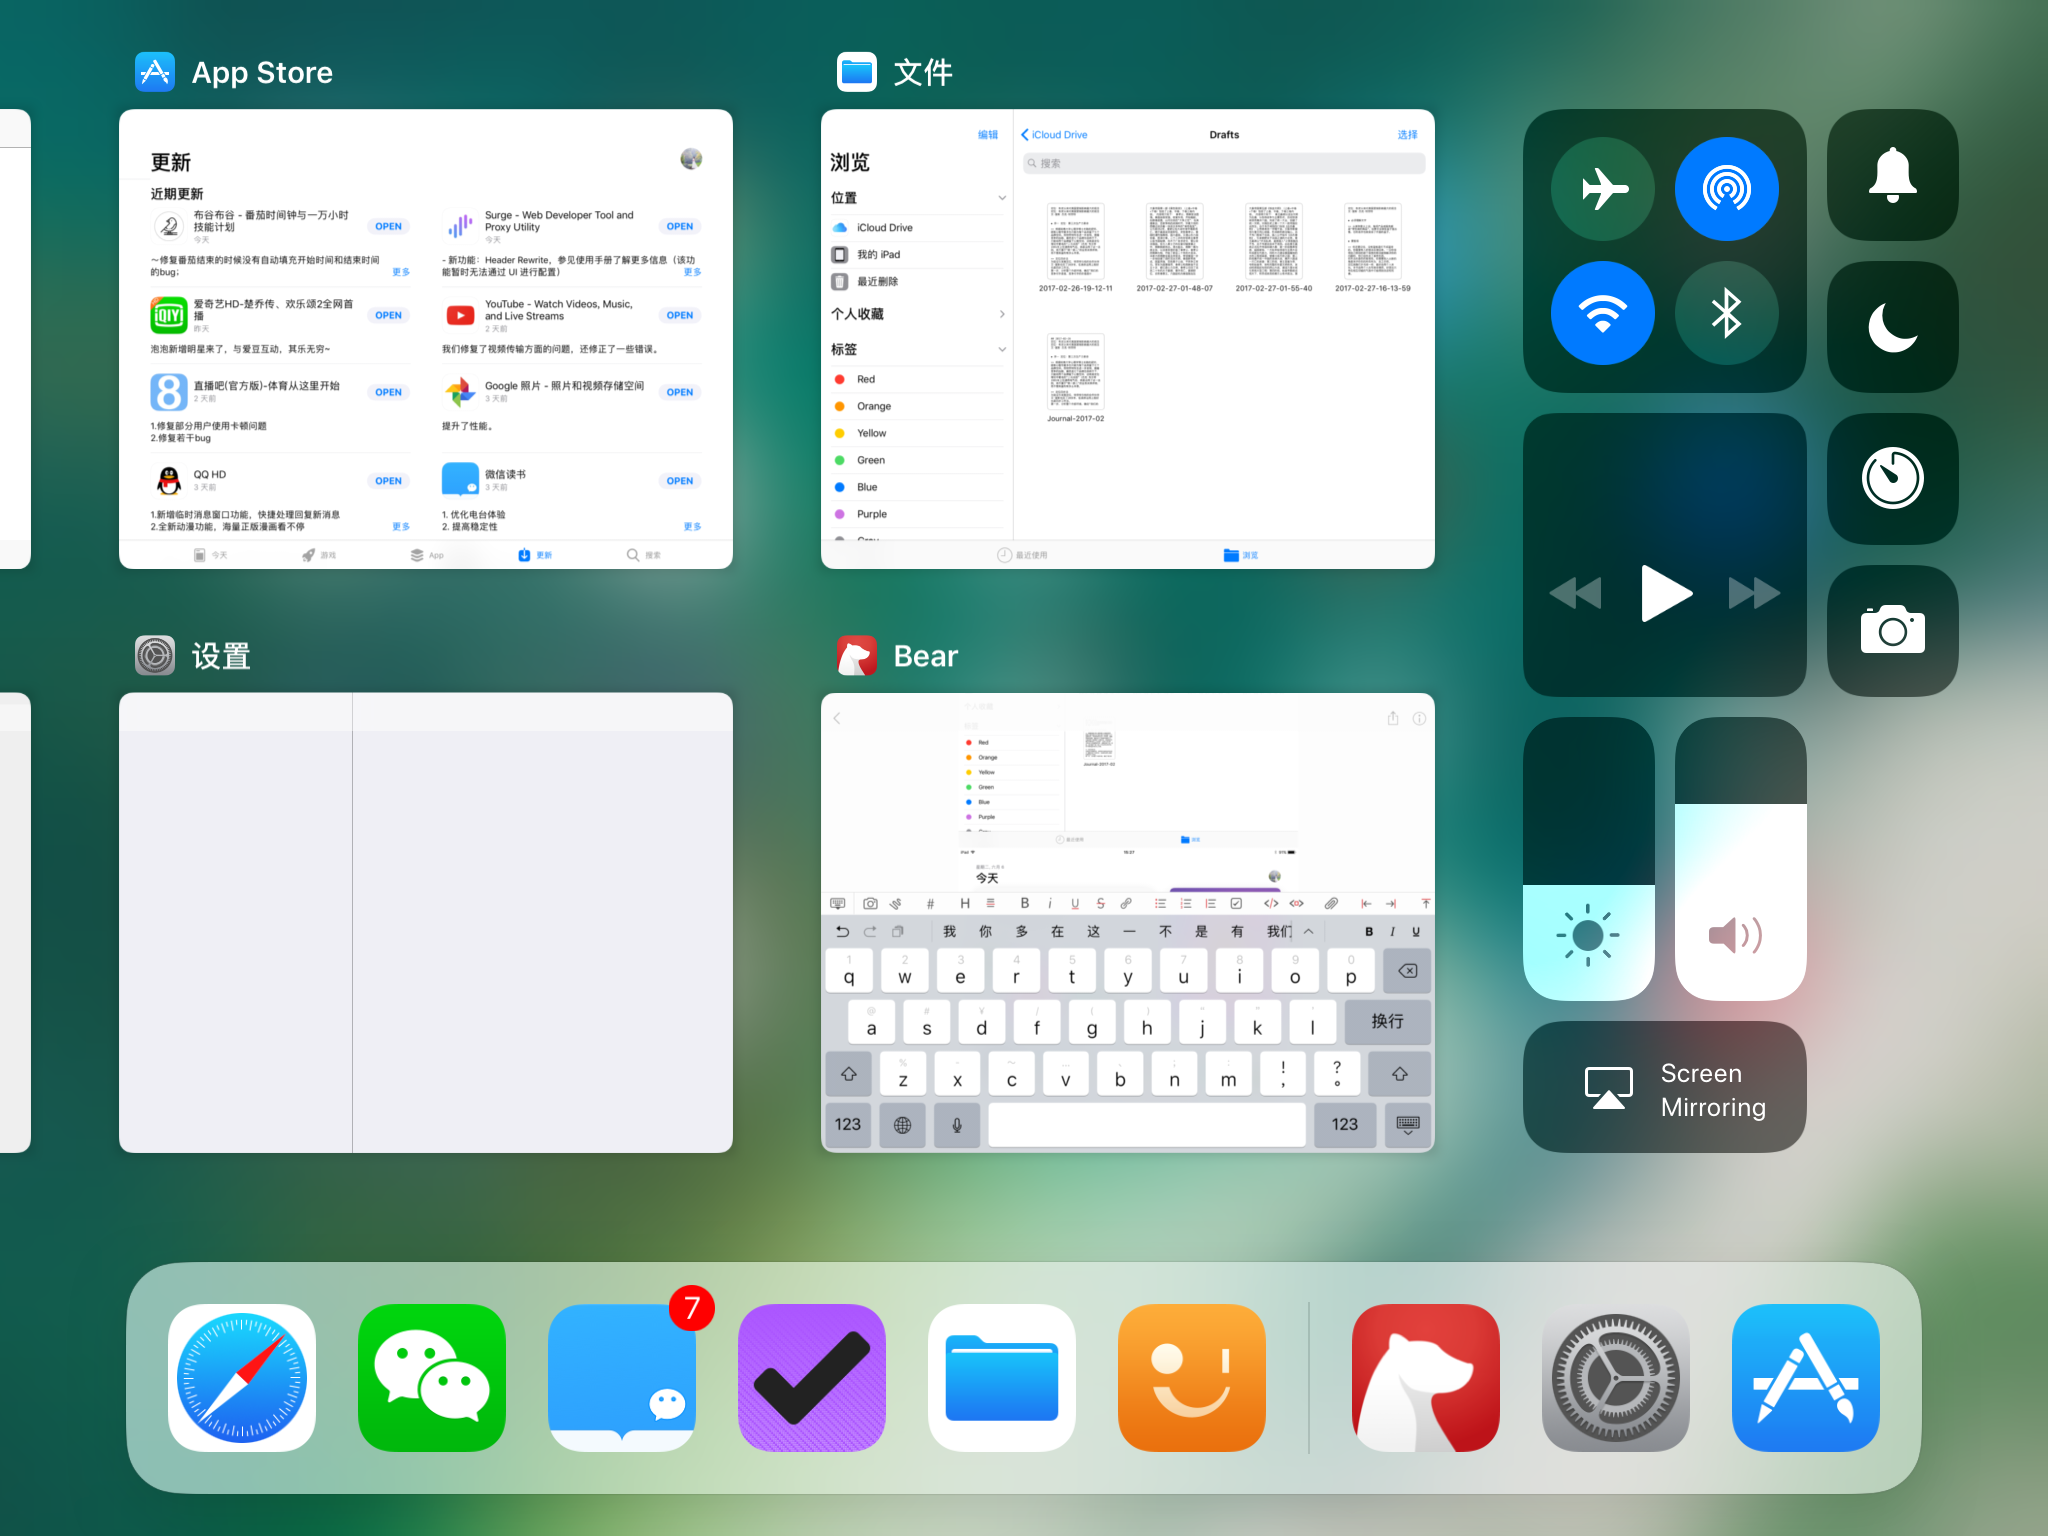This screenshot has height=1536, width=2048.
Task: Open Bear from the dock
Action: (x=1426, y=1378)
